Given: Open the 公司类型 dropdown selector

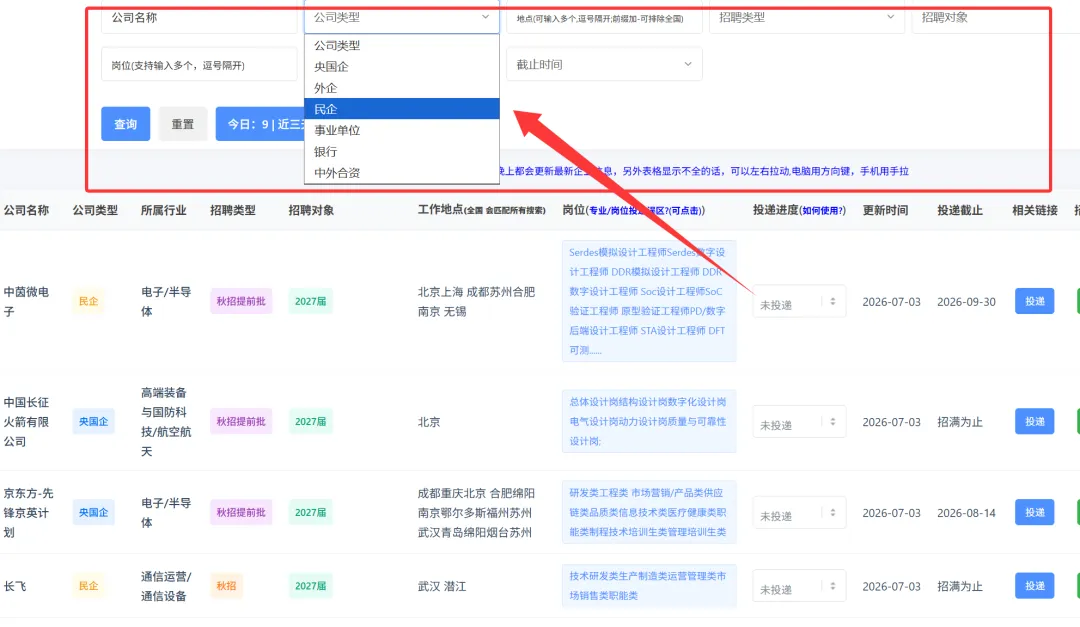Looking at the screenshot, I should click(x=402, y=17).
